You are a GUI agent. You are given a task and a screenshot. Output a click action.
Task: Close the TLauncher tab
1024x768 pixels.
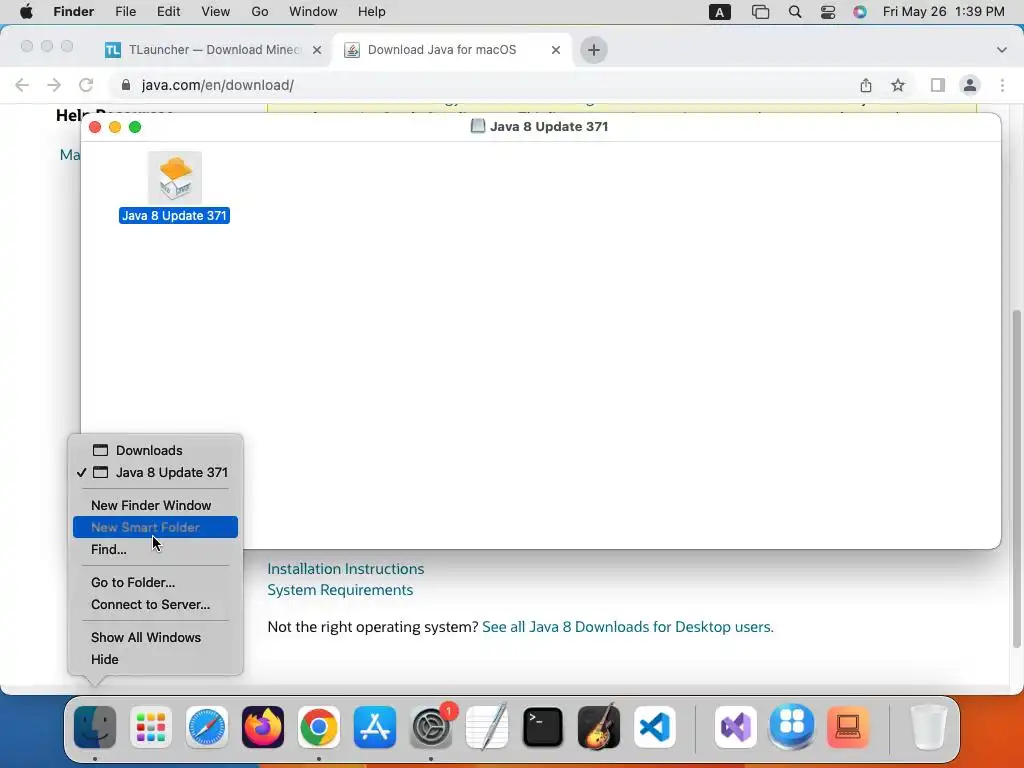[x=317, y=50]
